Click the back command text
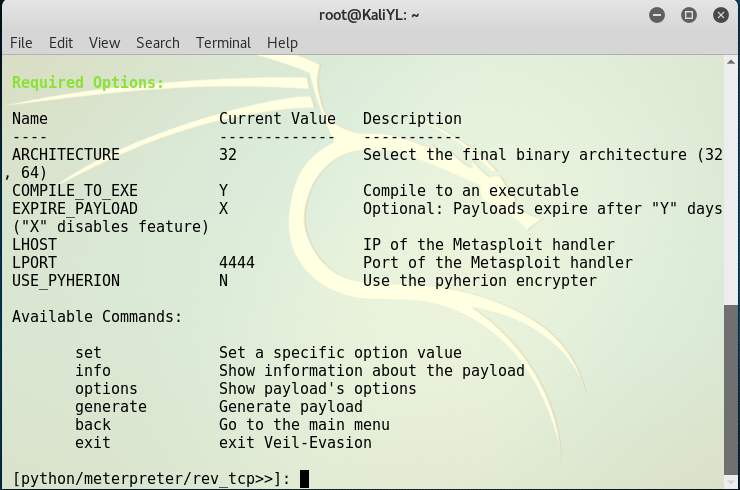The image size is (740, 490). pos(93,424)
